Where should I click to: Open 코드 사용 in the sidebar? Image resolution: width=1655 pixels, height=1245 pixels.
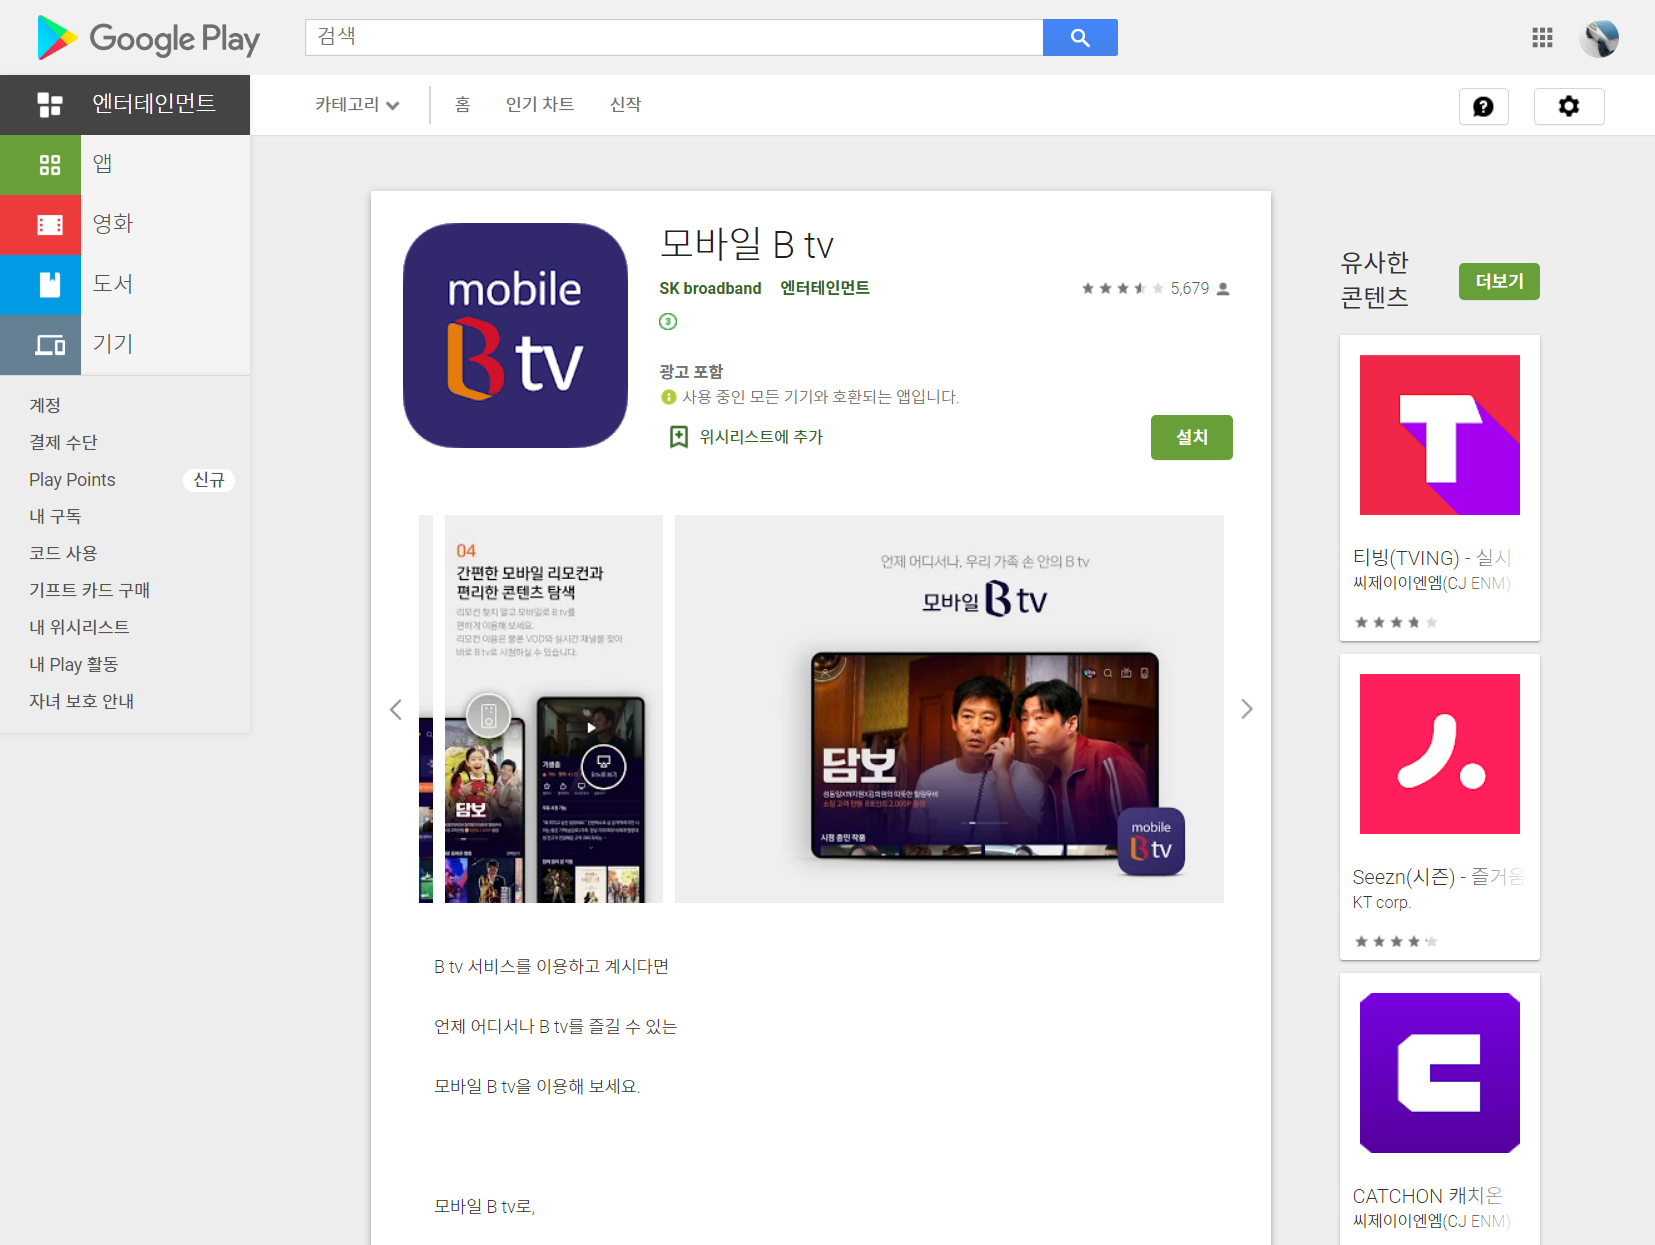(x=63, y=553)
